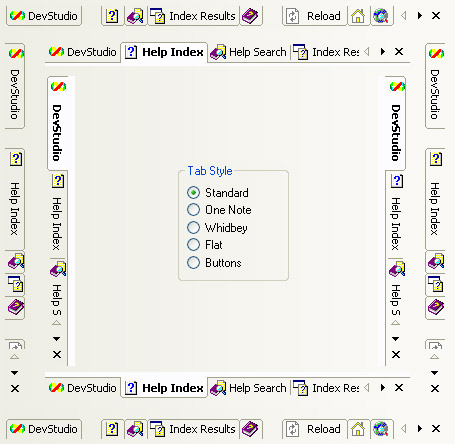455x444 pixels.
Task: Click the Index Results window icon in the outer left strip
Action: 15,284
